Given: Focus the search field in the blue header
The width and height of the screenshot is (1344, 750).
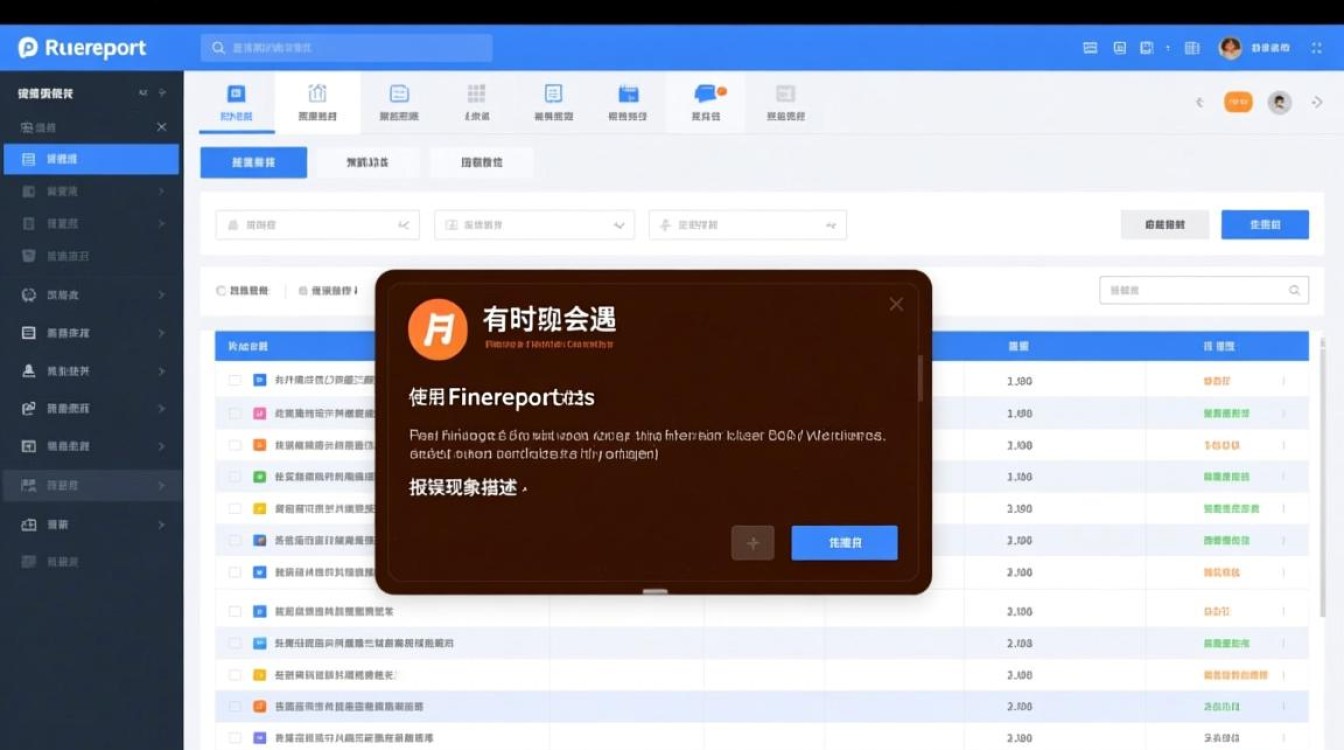Looking at the screenshot, I should click(346, 48).
